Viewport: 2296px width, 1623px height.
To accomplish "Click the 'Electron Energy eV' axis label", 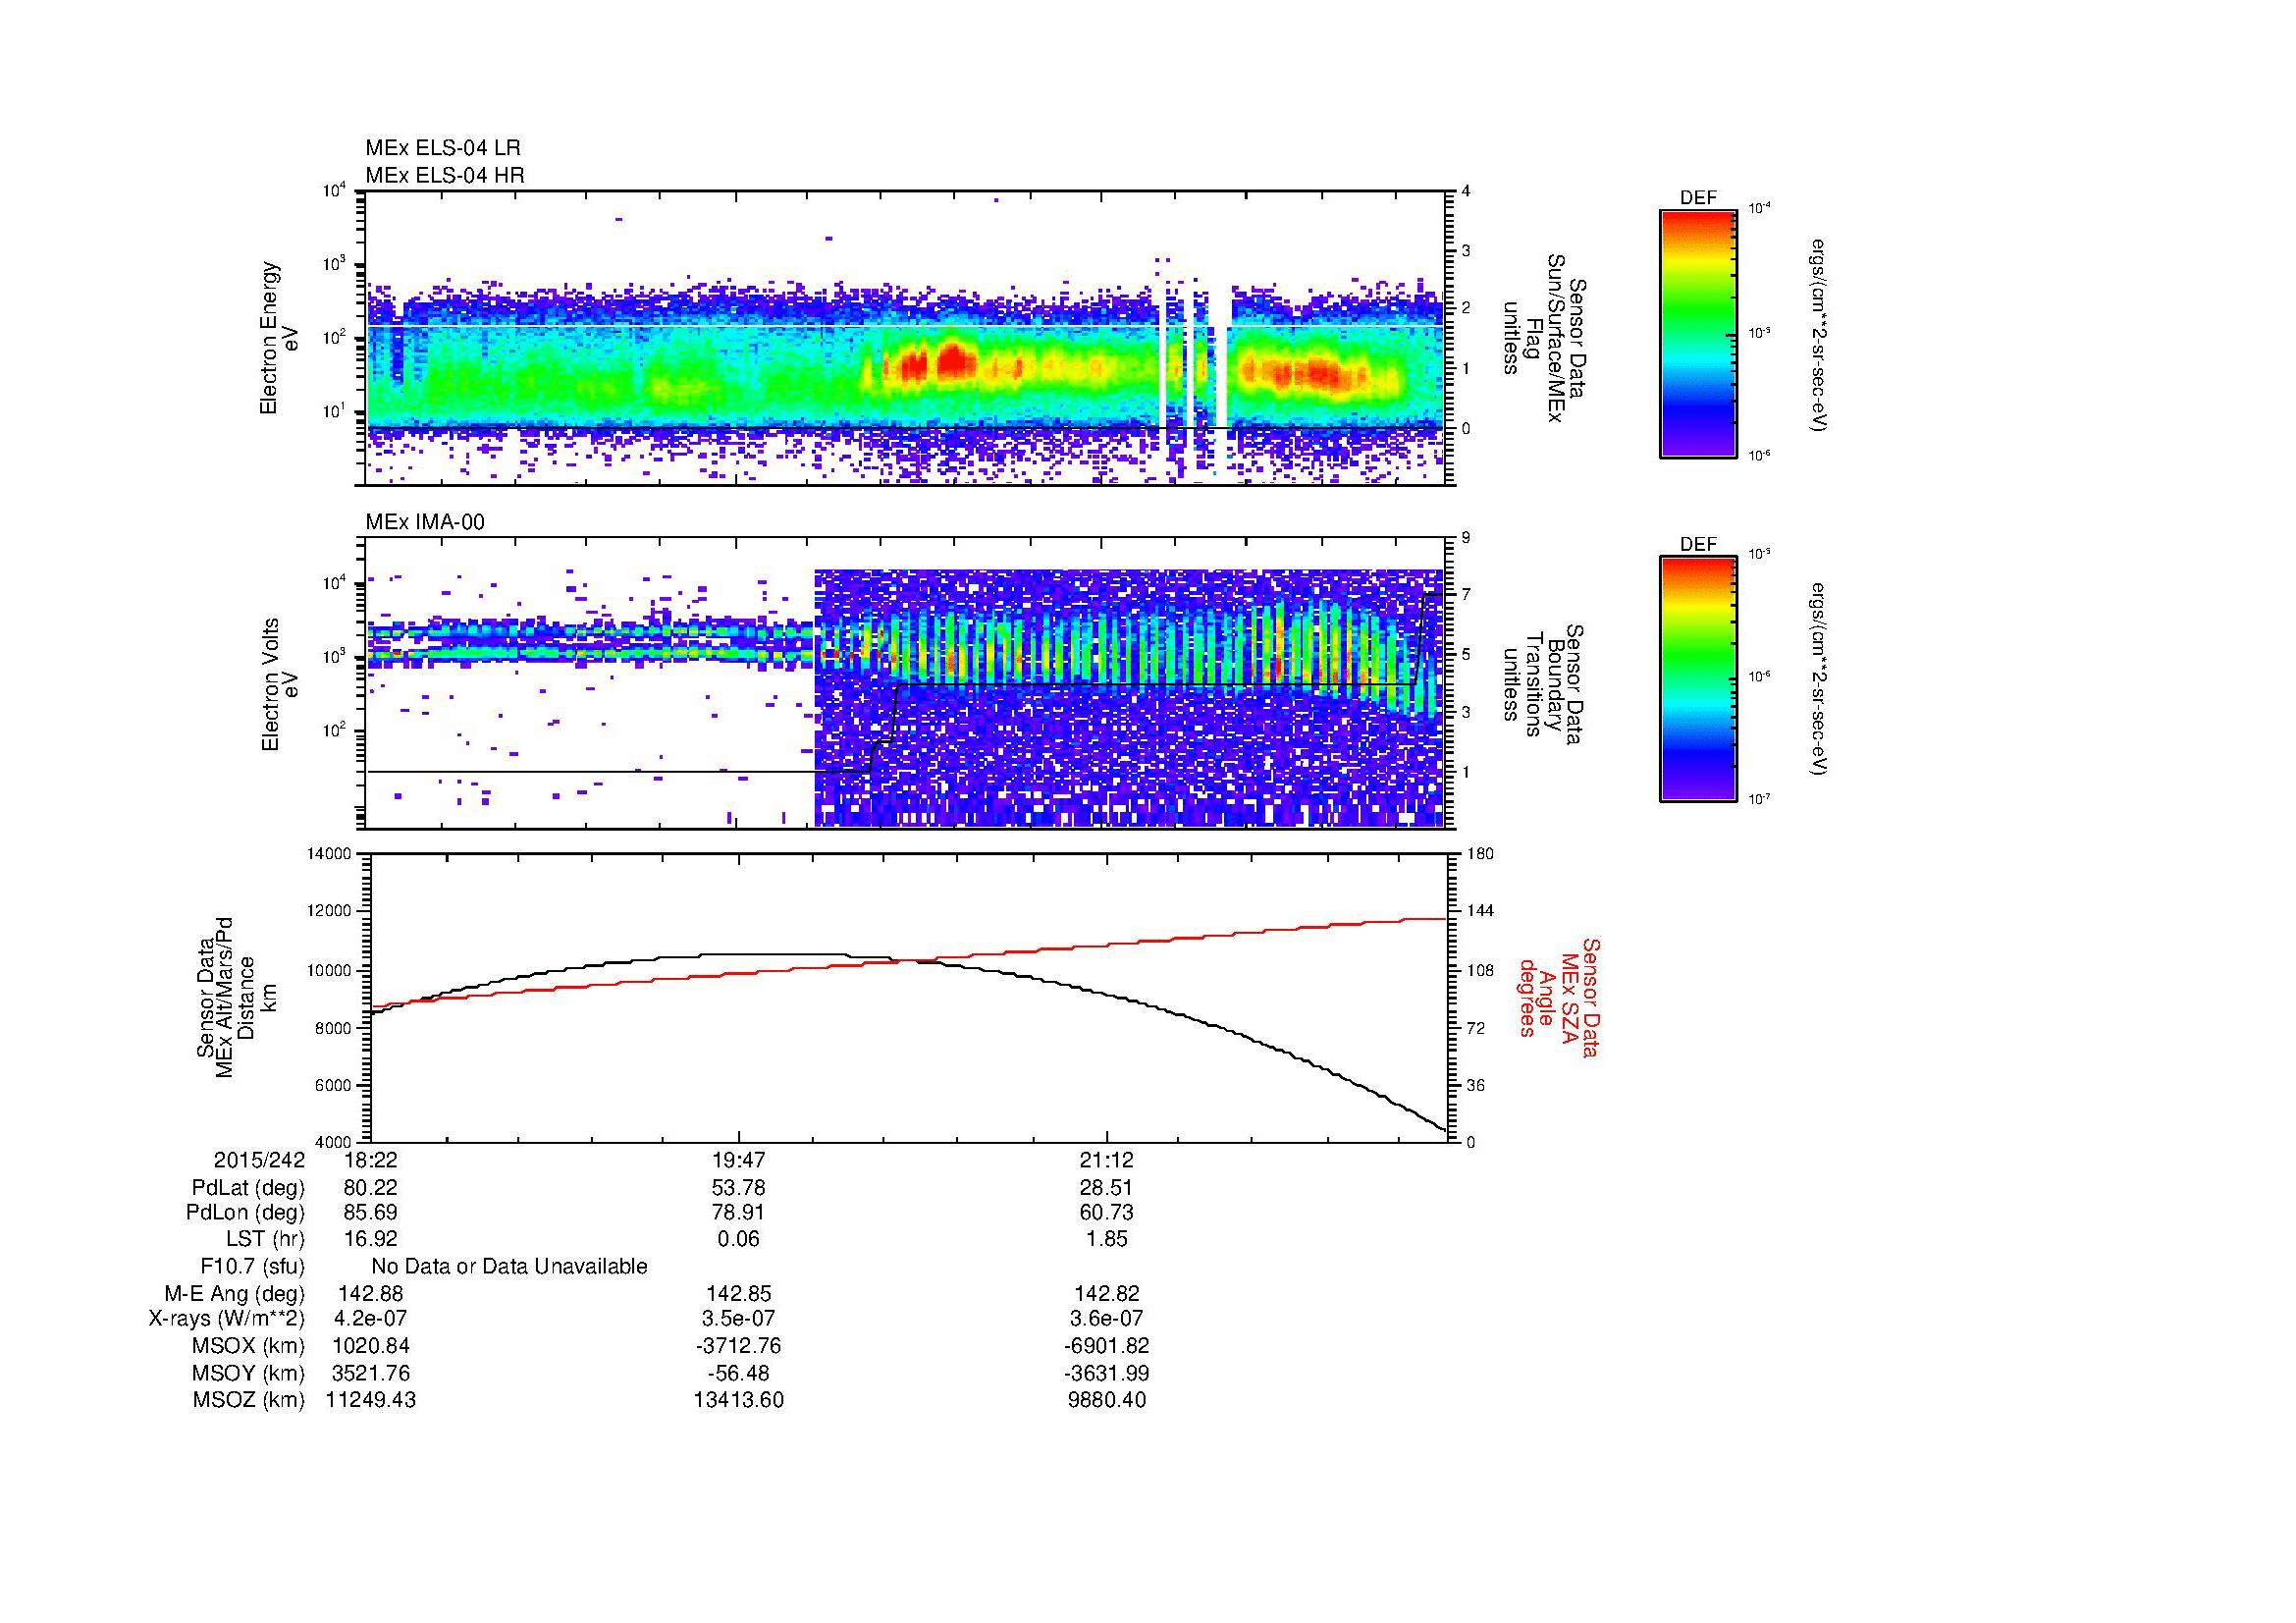I will pos(279,338).
